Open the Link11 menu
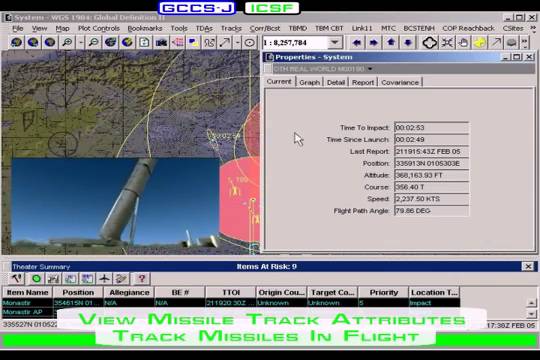The width and height of the screenshot is (540, 360). point(362,28)
